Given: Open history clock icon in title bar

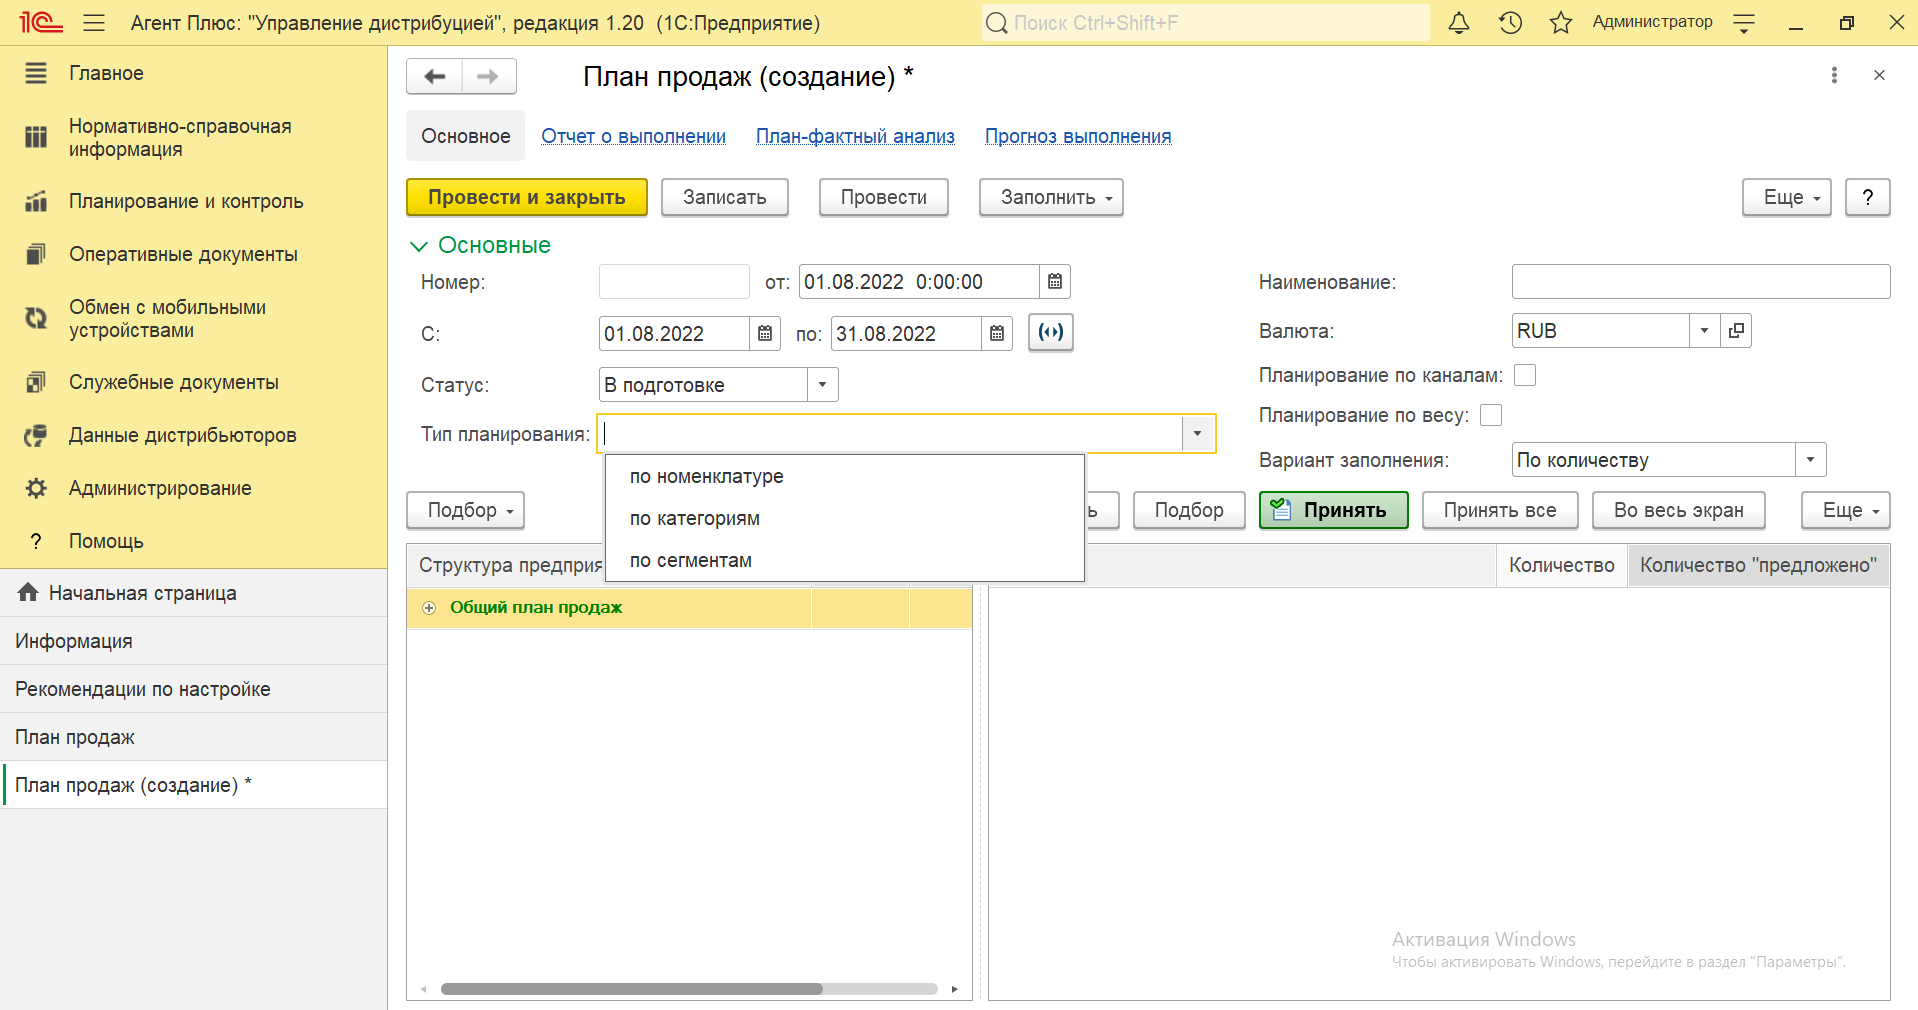Looking at the screenshot, I should (x=1510, y=23).
